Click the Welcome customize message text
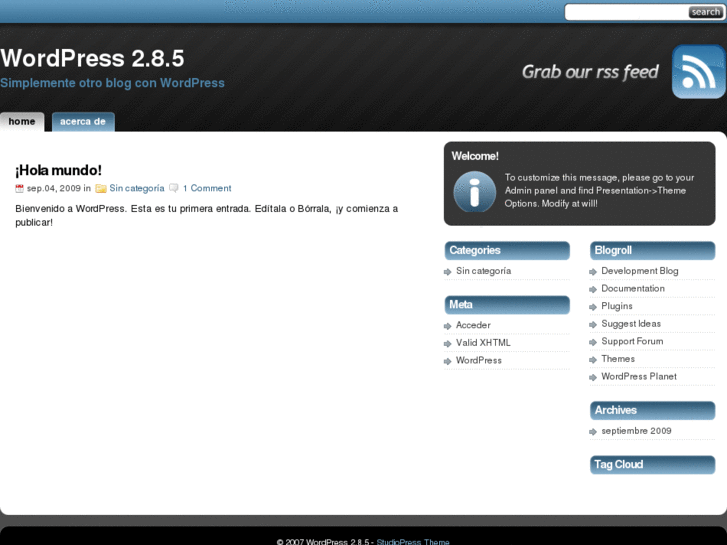The height and width of the screenshot is (545, 727). pyautogui.click(x=599, y=191)
